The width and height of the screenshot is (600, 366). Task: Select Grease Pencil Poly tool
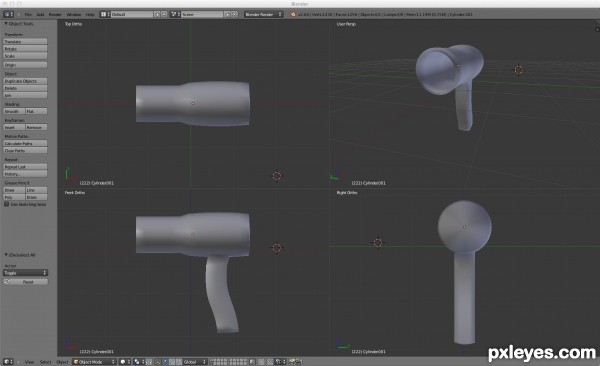pyautogui.click(x=14, y=198)
